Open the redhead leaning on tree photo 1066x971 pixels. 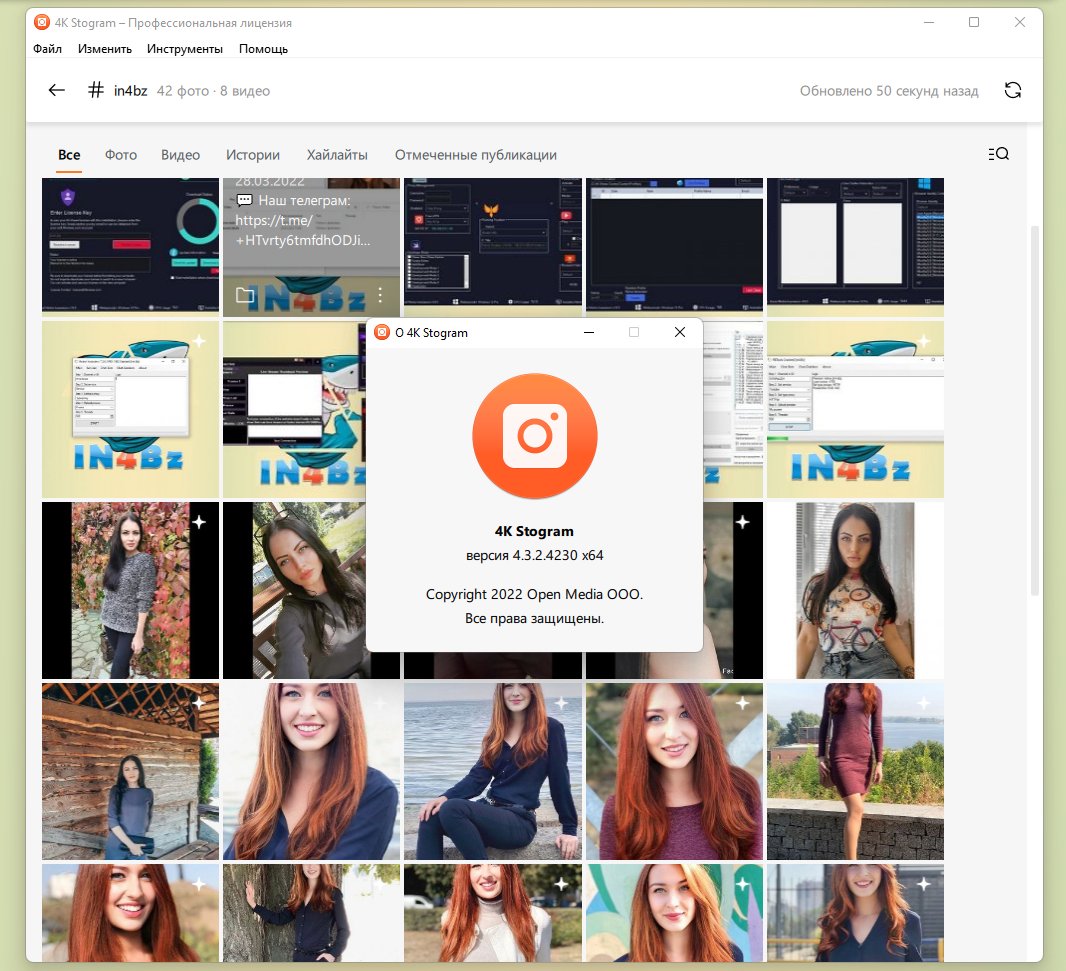311,913
